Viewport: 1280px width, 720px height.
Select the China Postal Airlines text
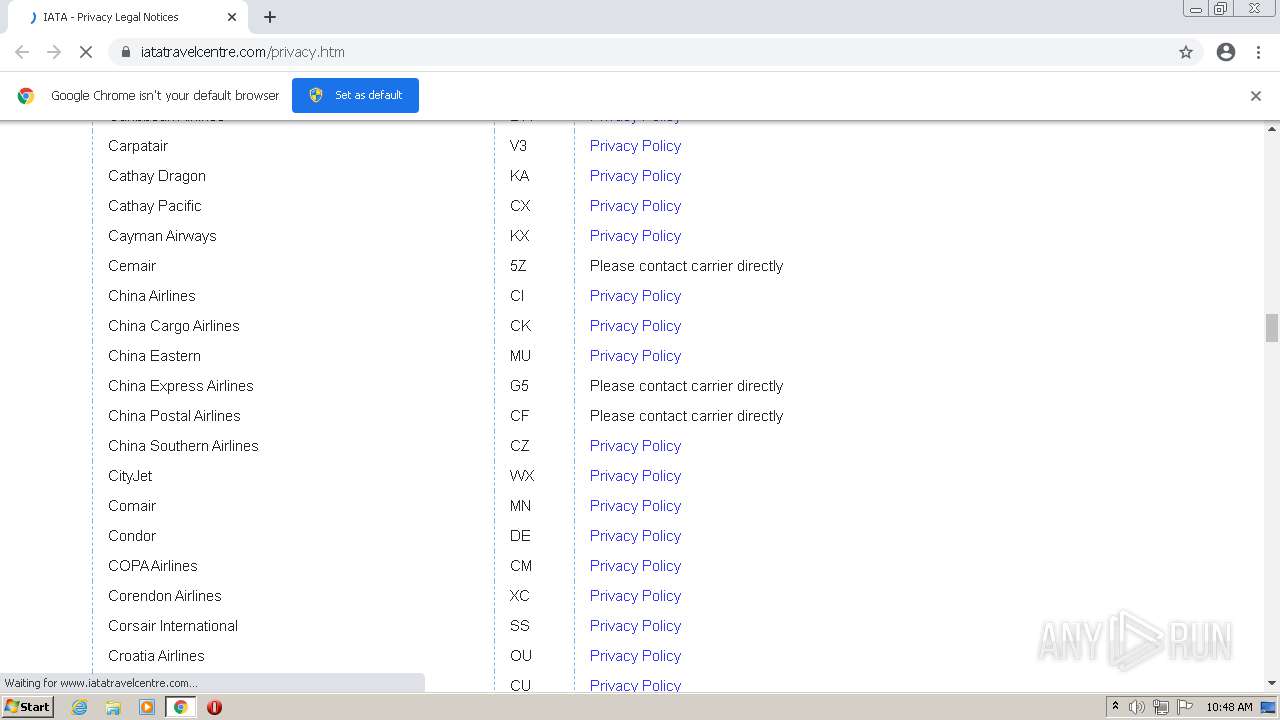pyautogui.click(x=174, y=416)
